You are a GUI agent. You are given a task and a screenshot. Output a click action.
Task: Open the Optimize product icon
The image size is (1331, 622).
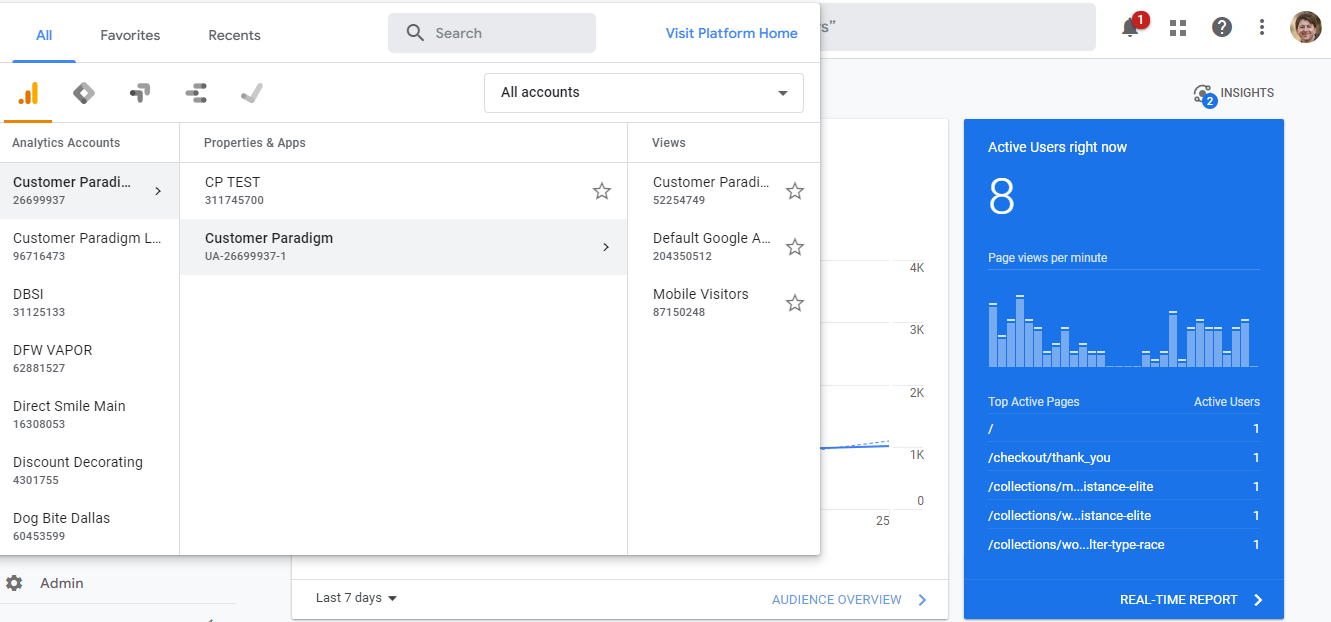click(84, 93)
